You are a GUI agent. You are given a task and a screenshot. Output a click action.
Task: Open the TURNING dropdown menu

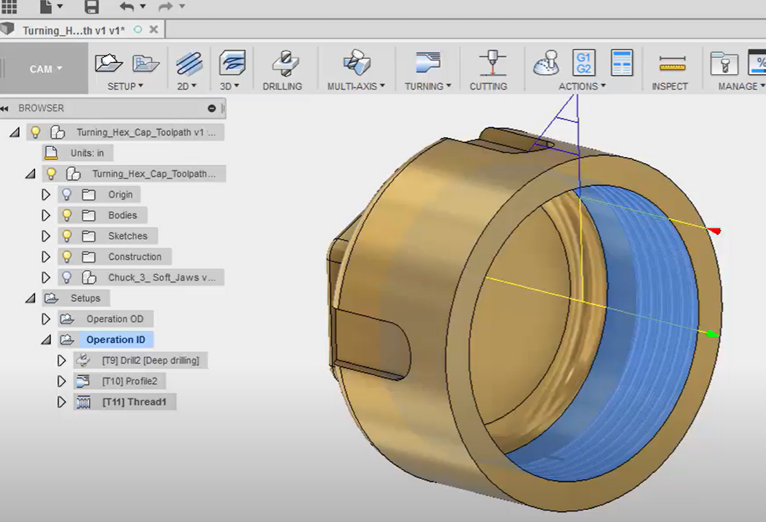pyautogui.click(x=428, y=86)
